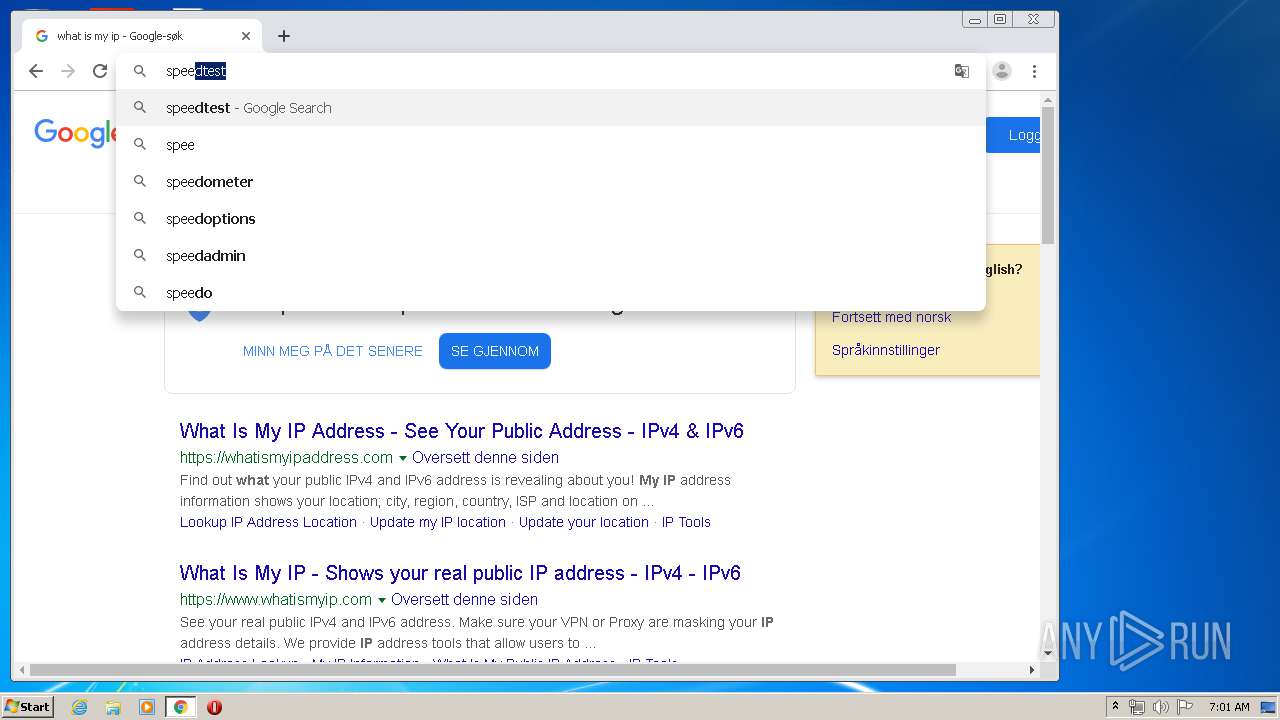1280x720 pixels.
Task: Choose the 'speedoptions' suggestion
Action: (x=551, y=219)
